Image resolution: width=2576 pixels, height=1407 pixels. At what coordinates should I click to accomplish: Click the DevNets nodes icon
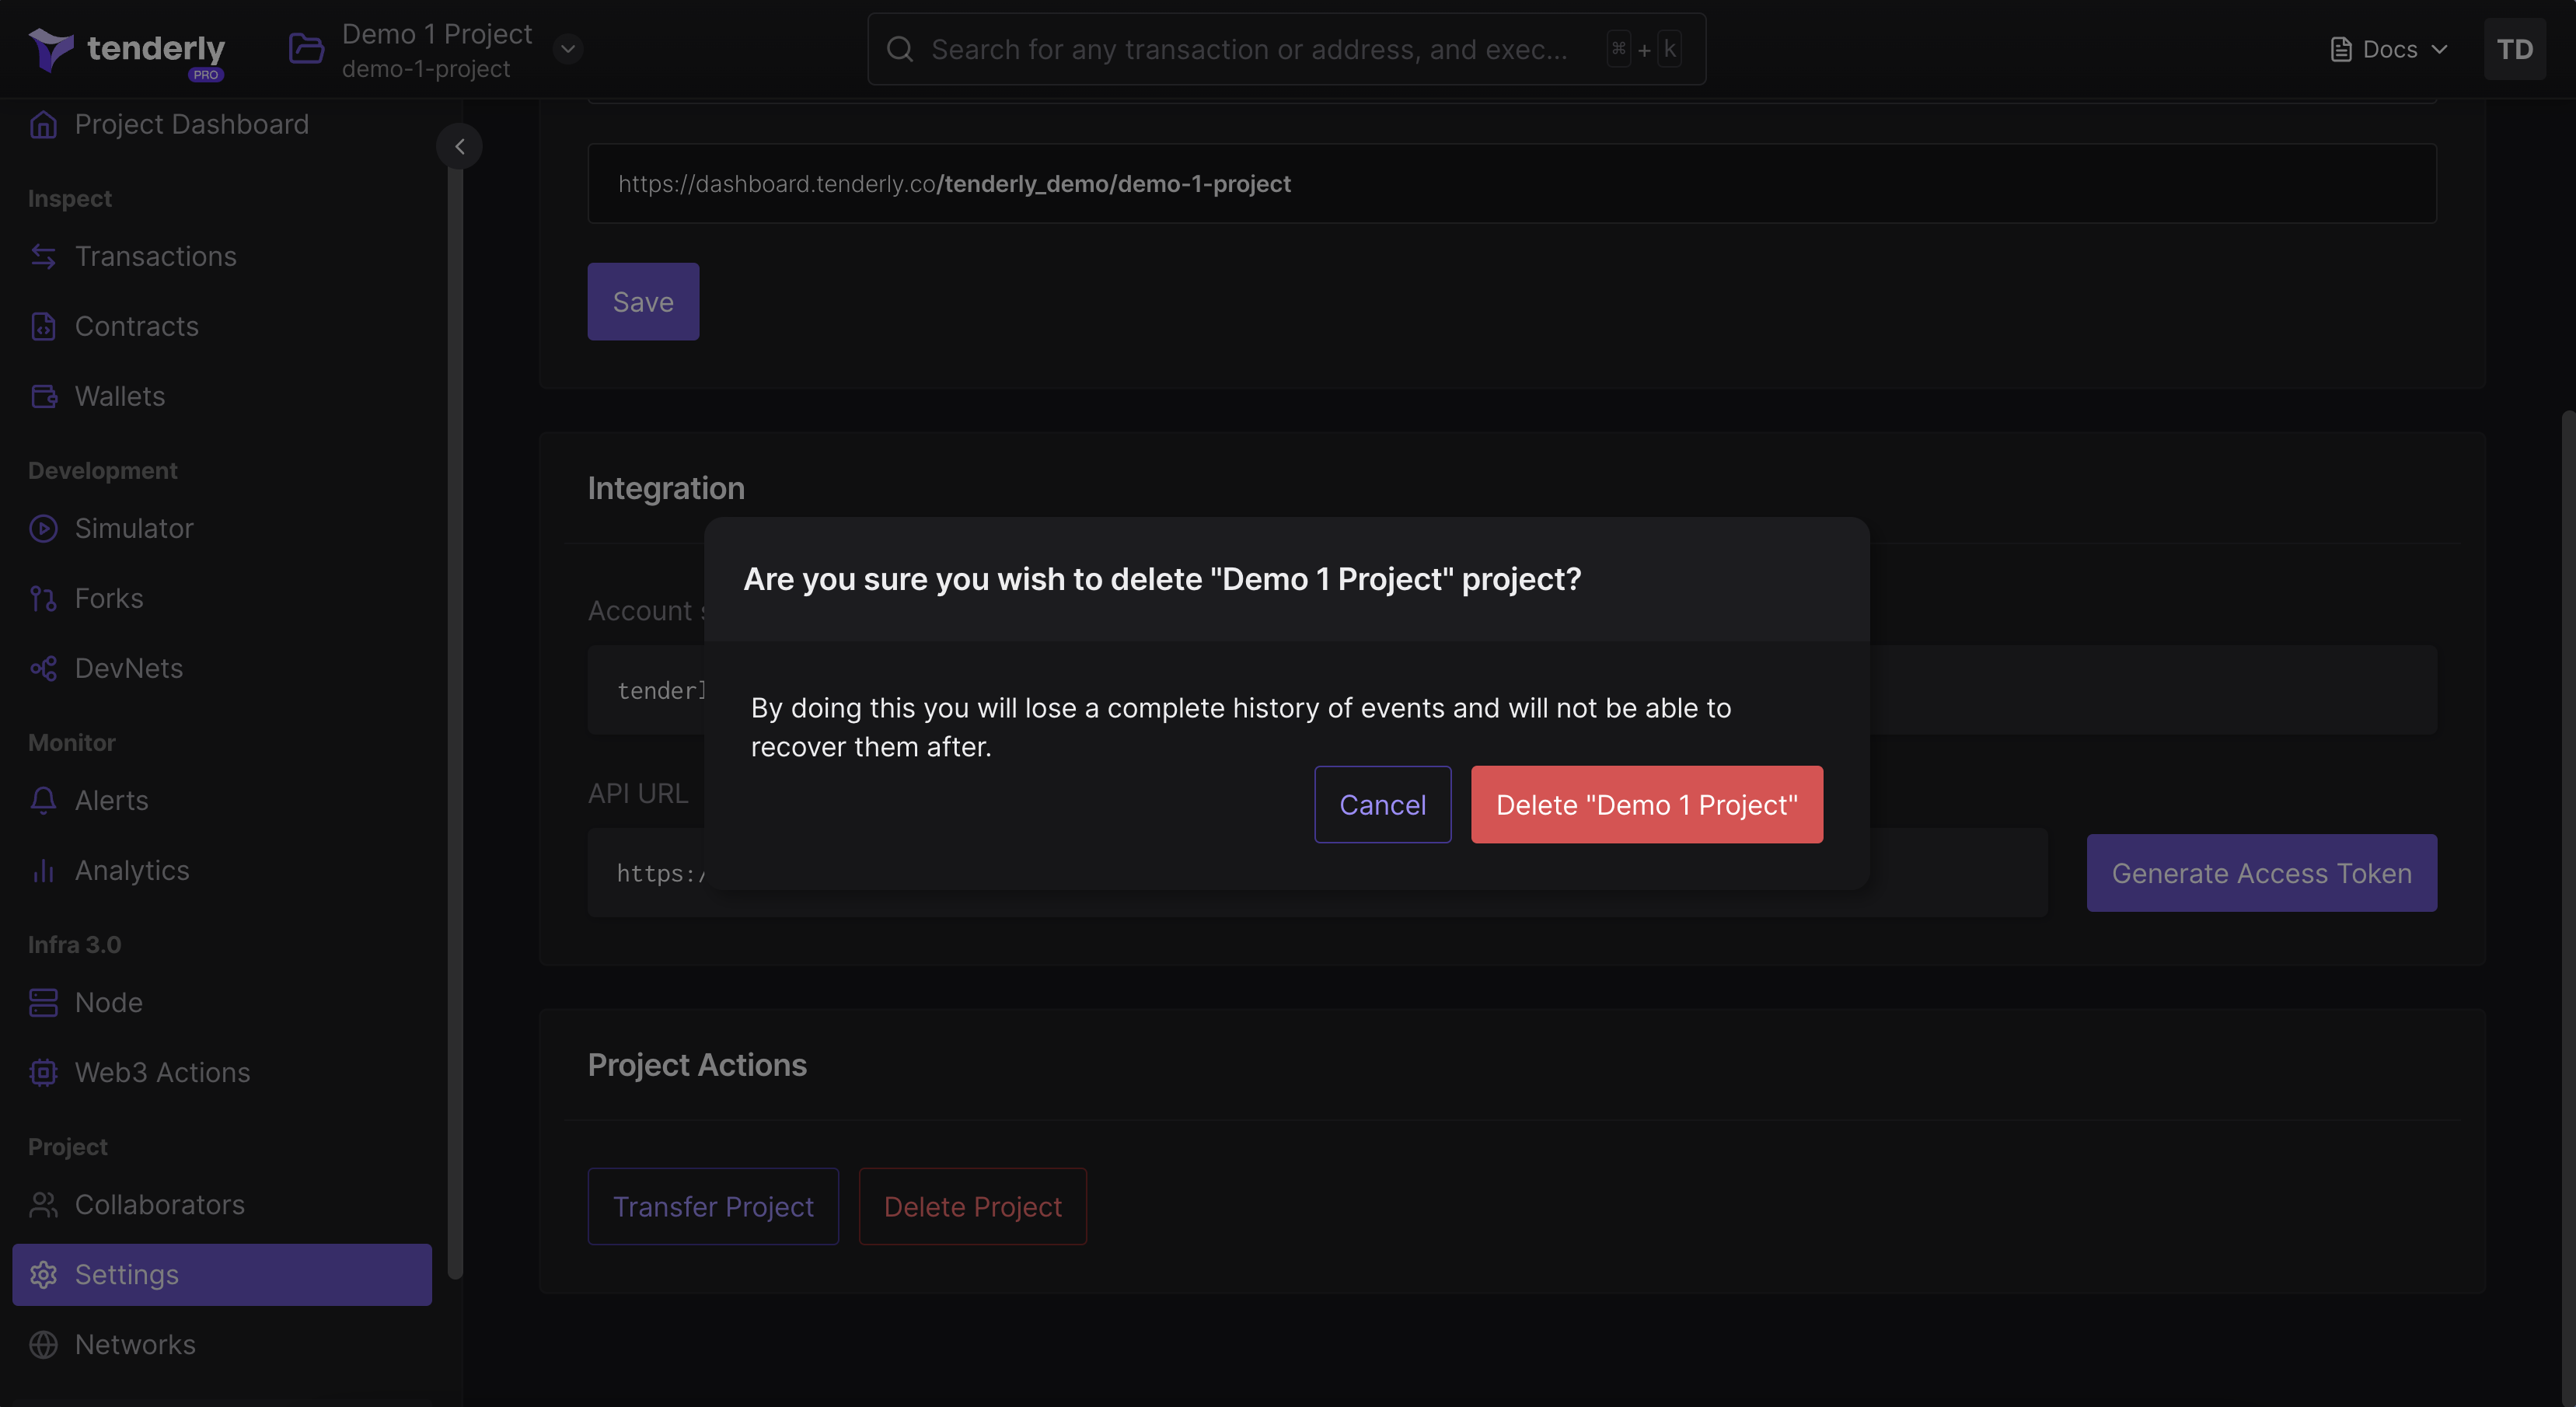point(43,668)
